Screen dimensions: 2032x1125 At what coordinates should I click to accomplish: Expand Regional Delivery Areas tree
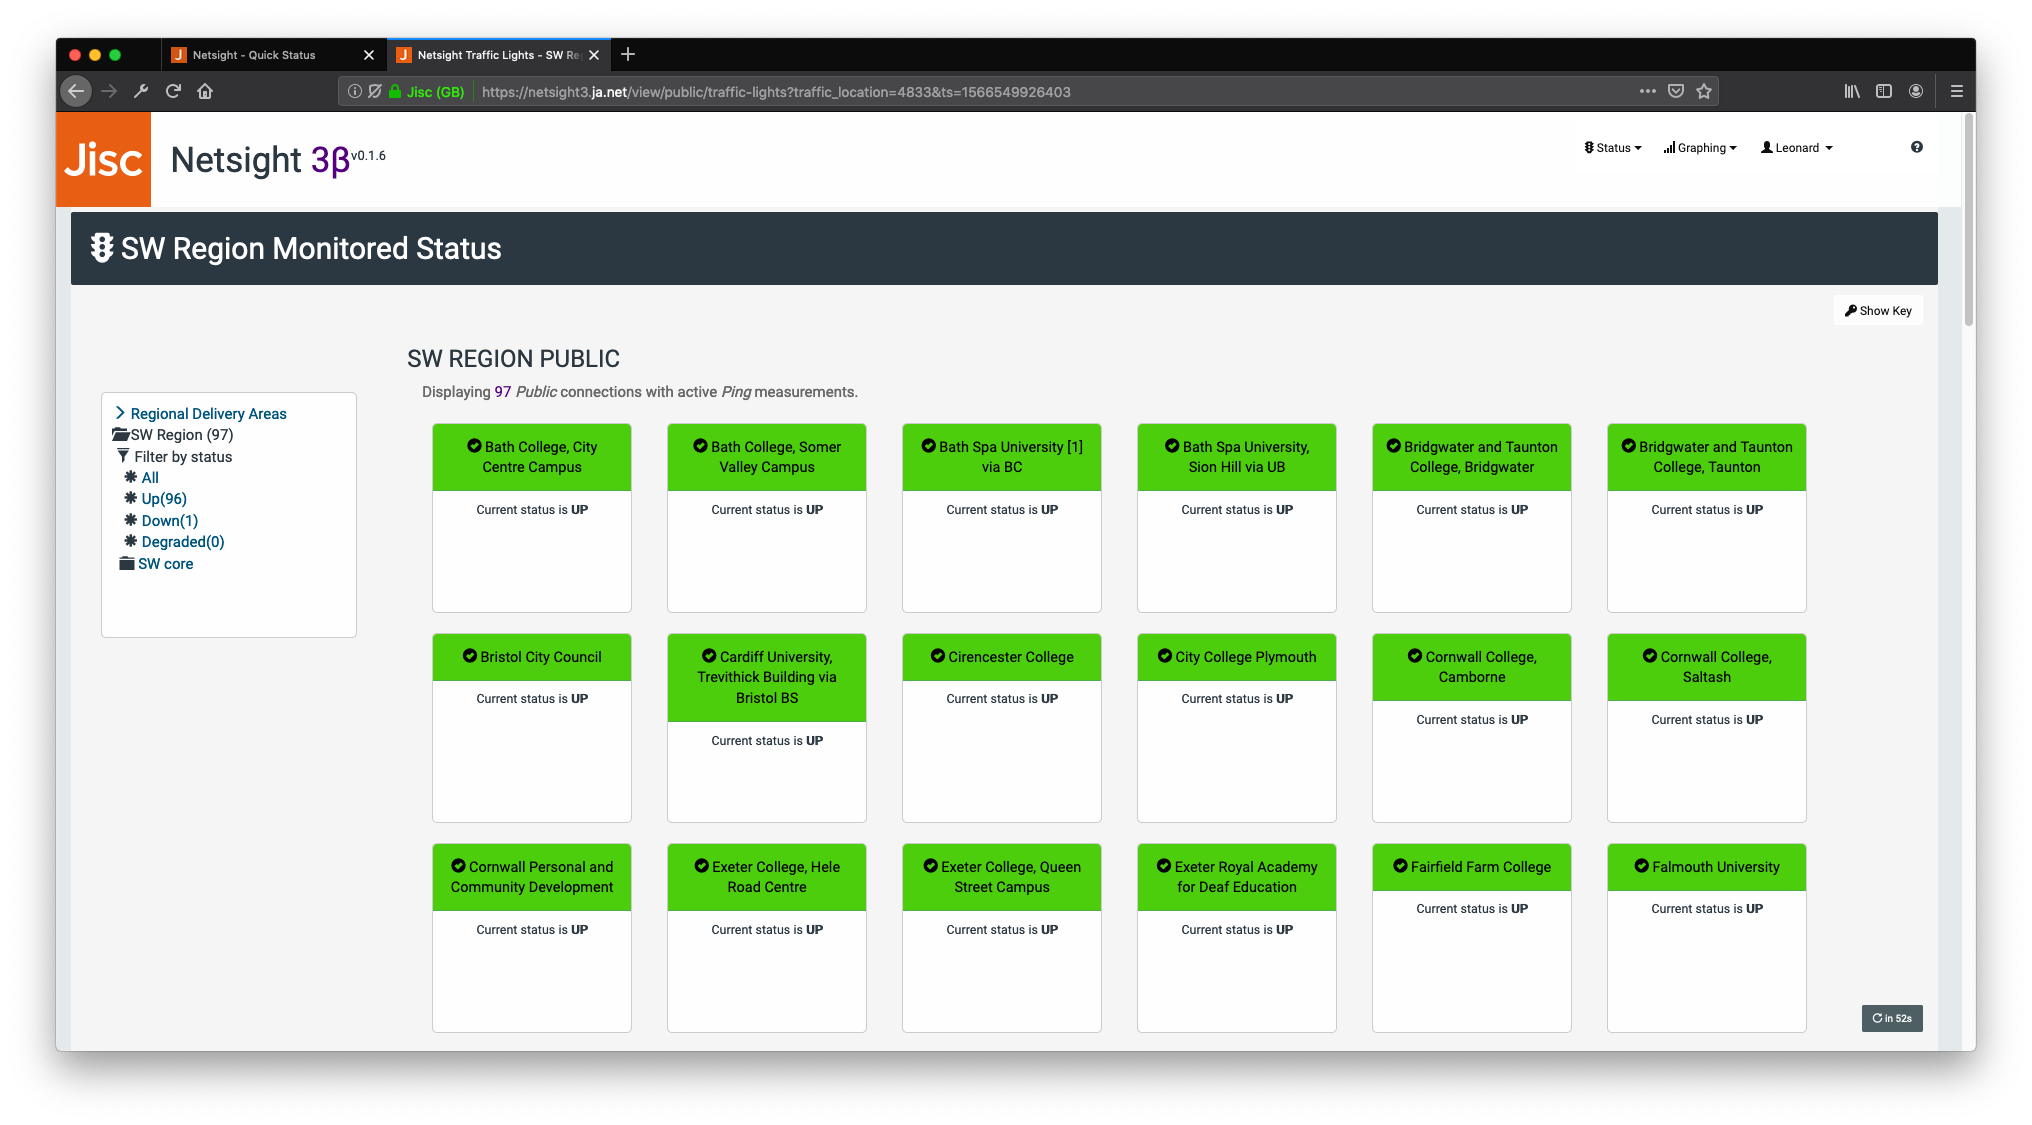coord(207,414)
